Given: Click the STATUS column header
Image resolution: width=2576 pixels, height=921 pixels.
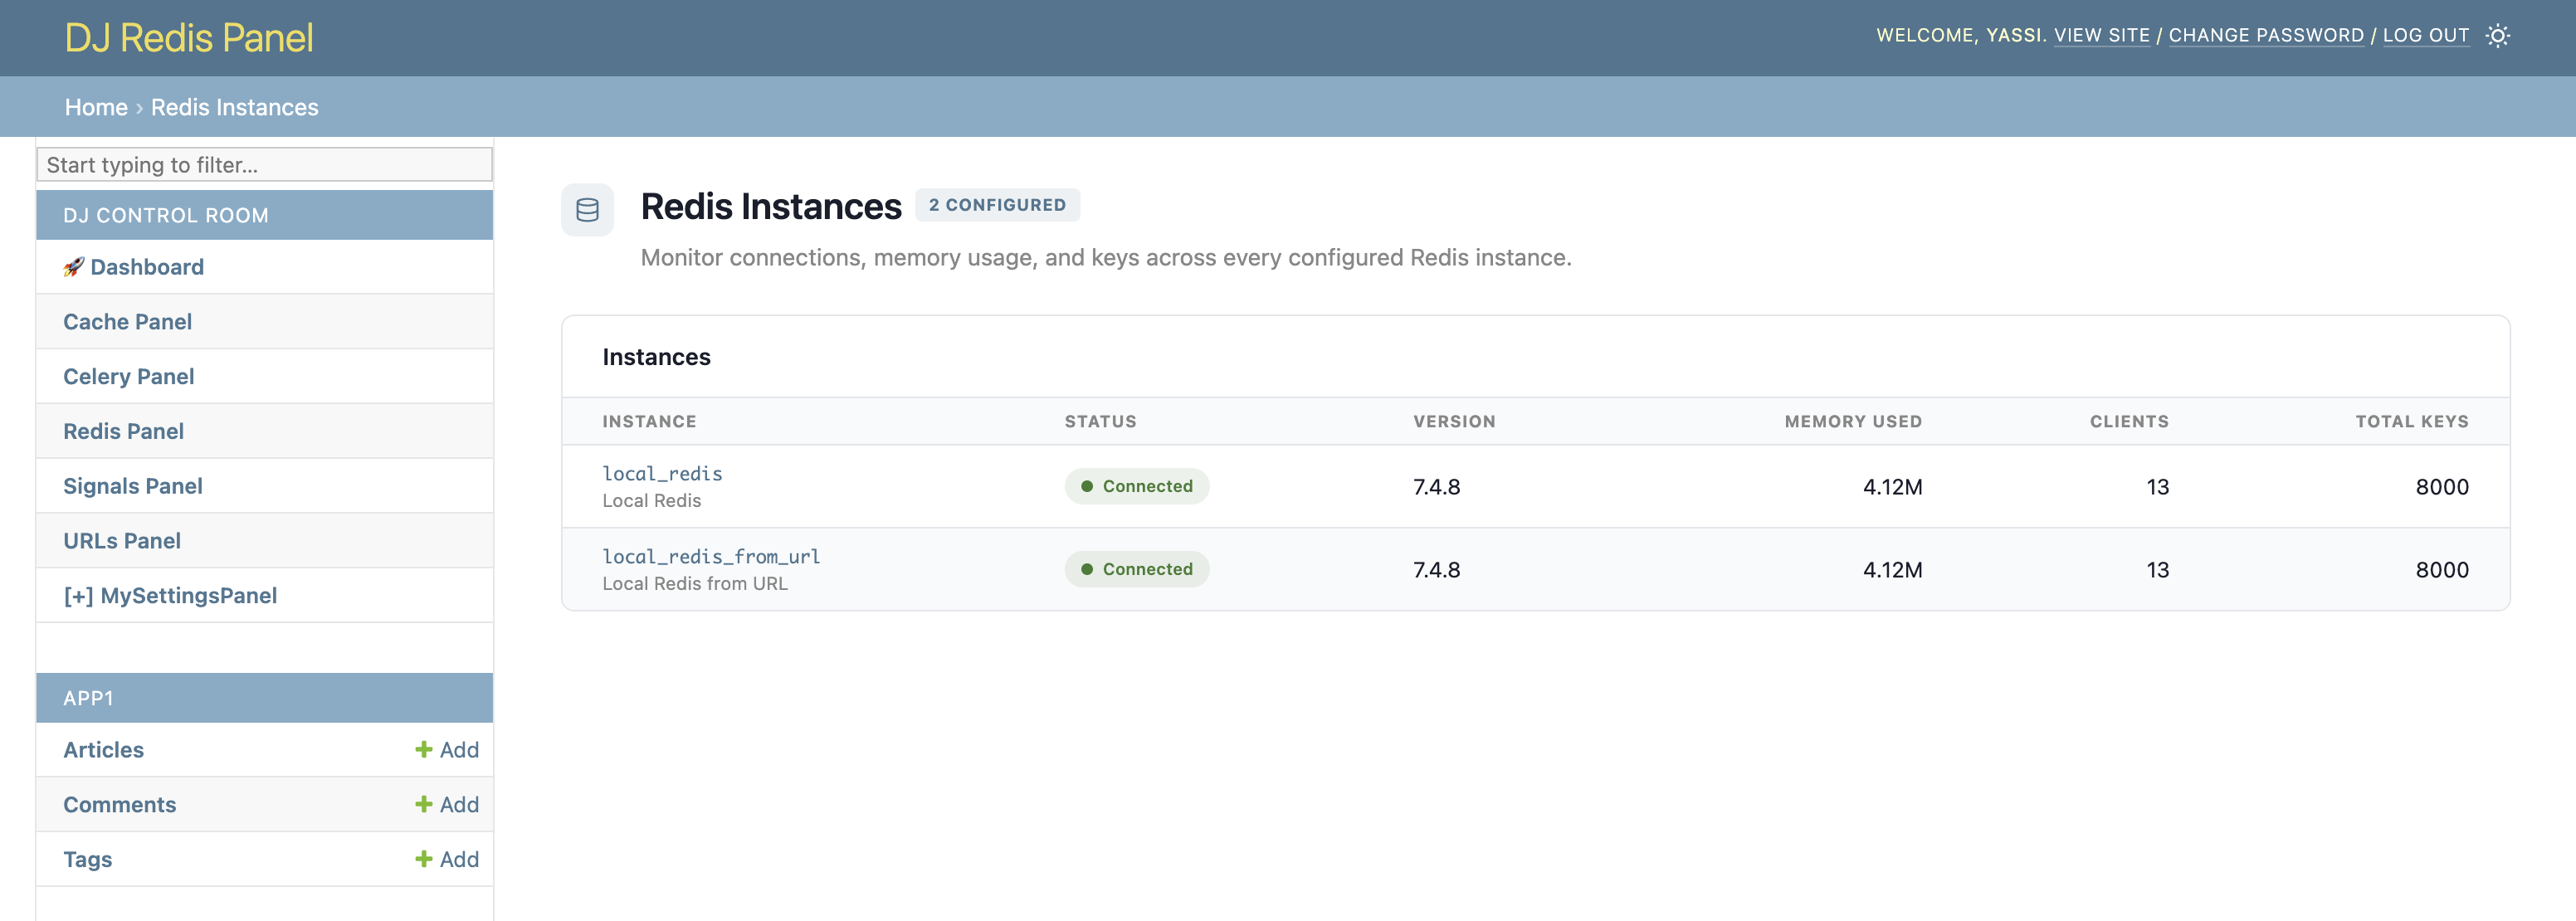Looking at the screenshot, I should [1100, 421].
